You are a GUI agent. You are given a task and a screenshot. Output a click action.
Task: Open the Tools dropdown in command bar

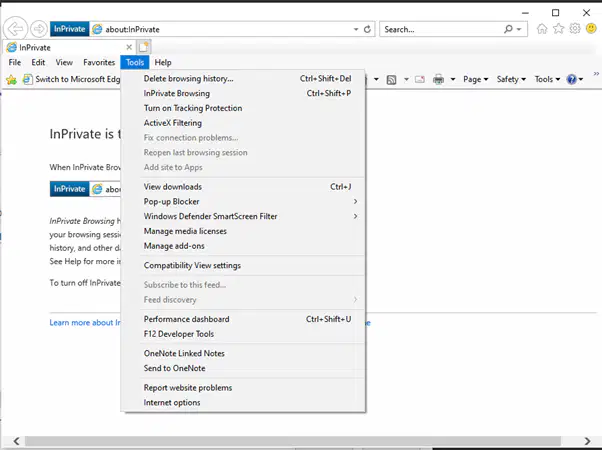547,79
